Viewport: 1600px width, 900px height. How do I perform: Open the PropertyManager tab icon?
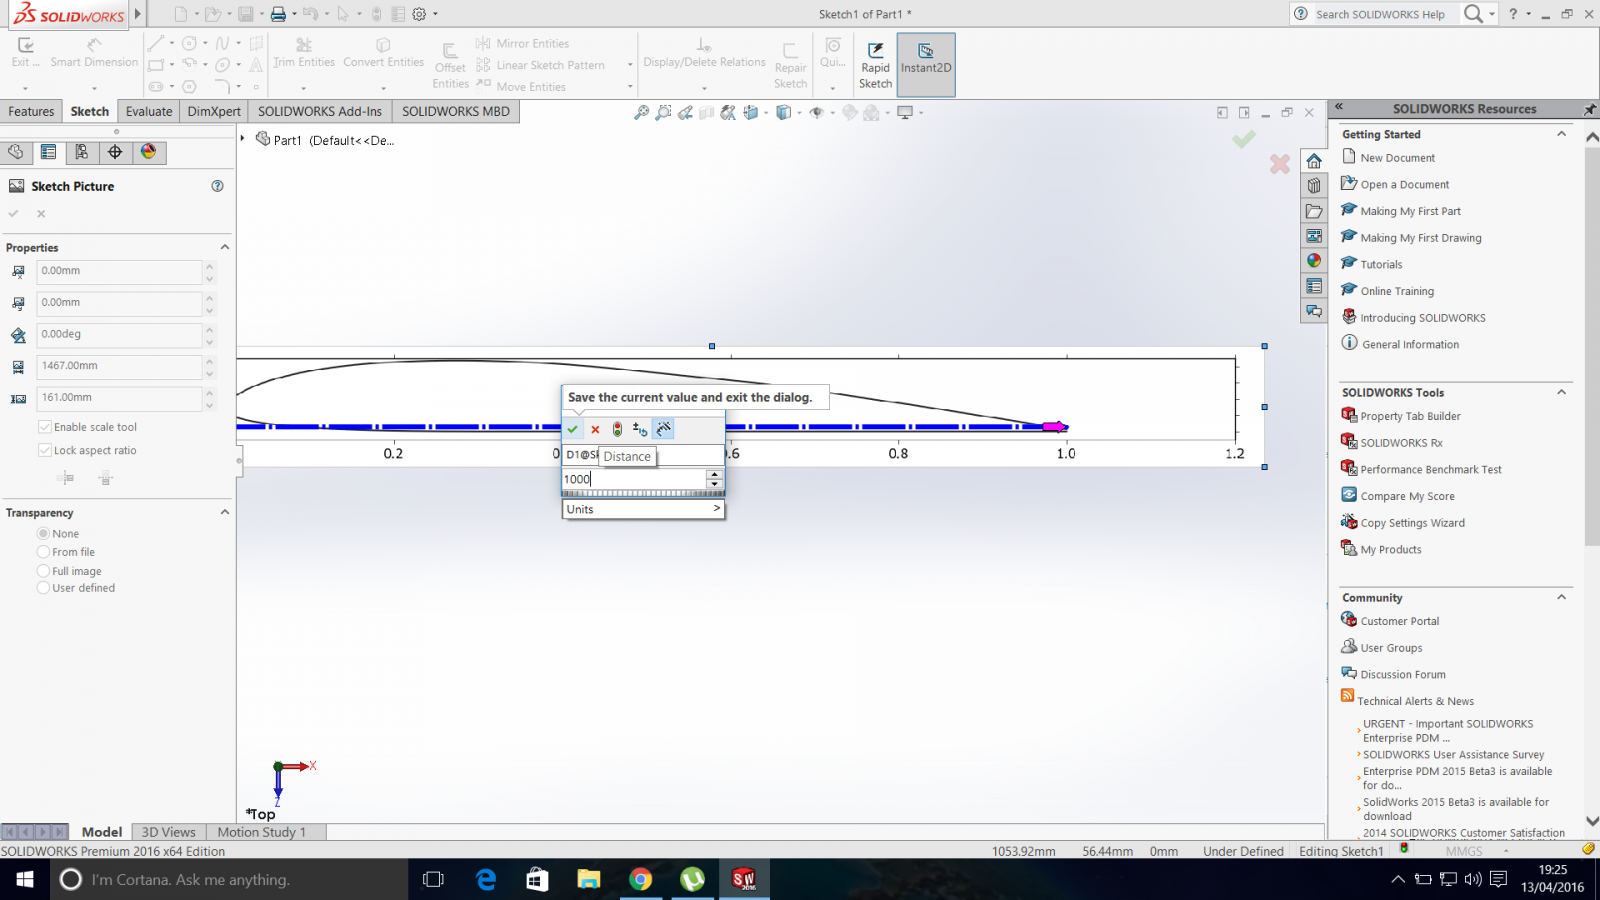pyautogui.click(x=48, y=152)
